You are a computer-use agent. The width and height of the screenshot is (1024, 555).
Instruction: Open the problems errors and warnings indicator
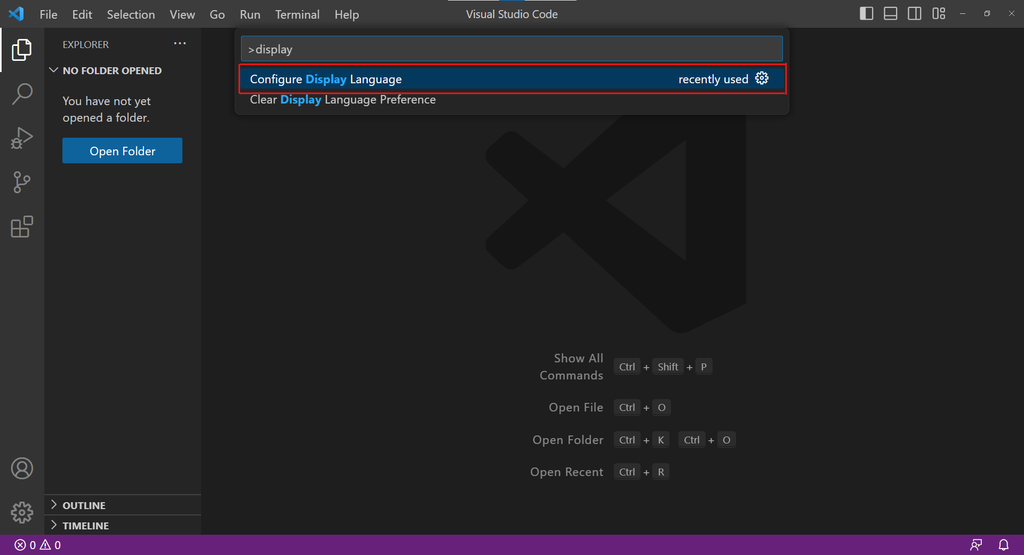[38, 545]
